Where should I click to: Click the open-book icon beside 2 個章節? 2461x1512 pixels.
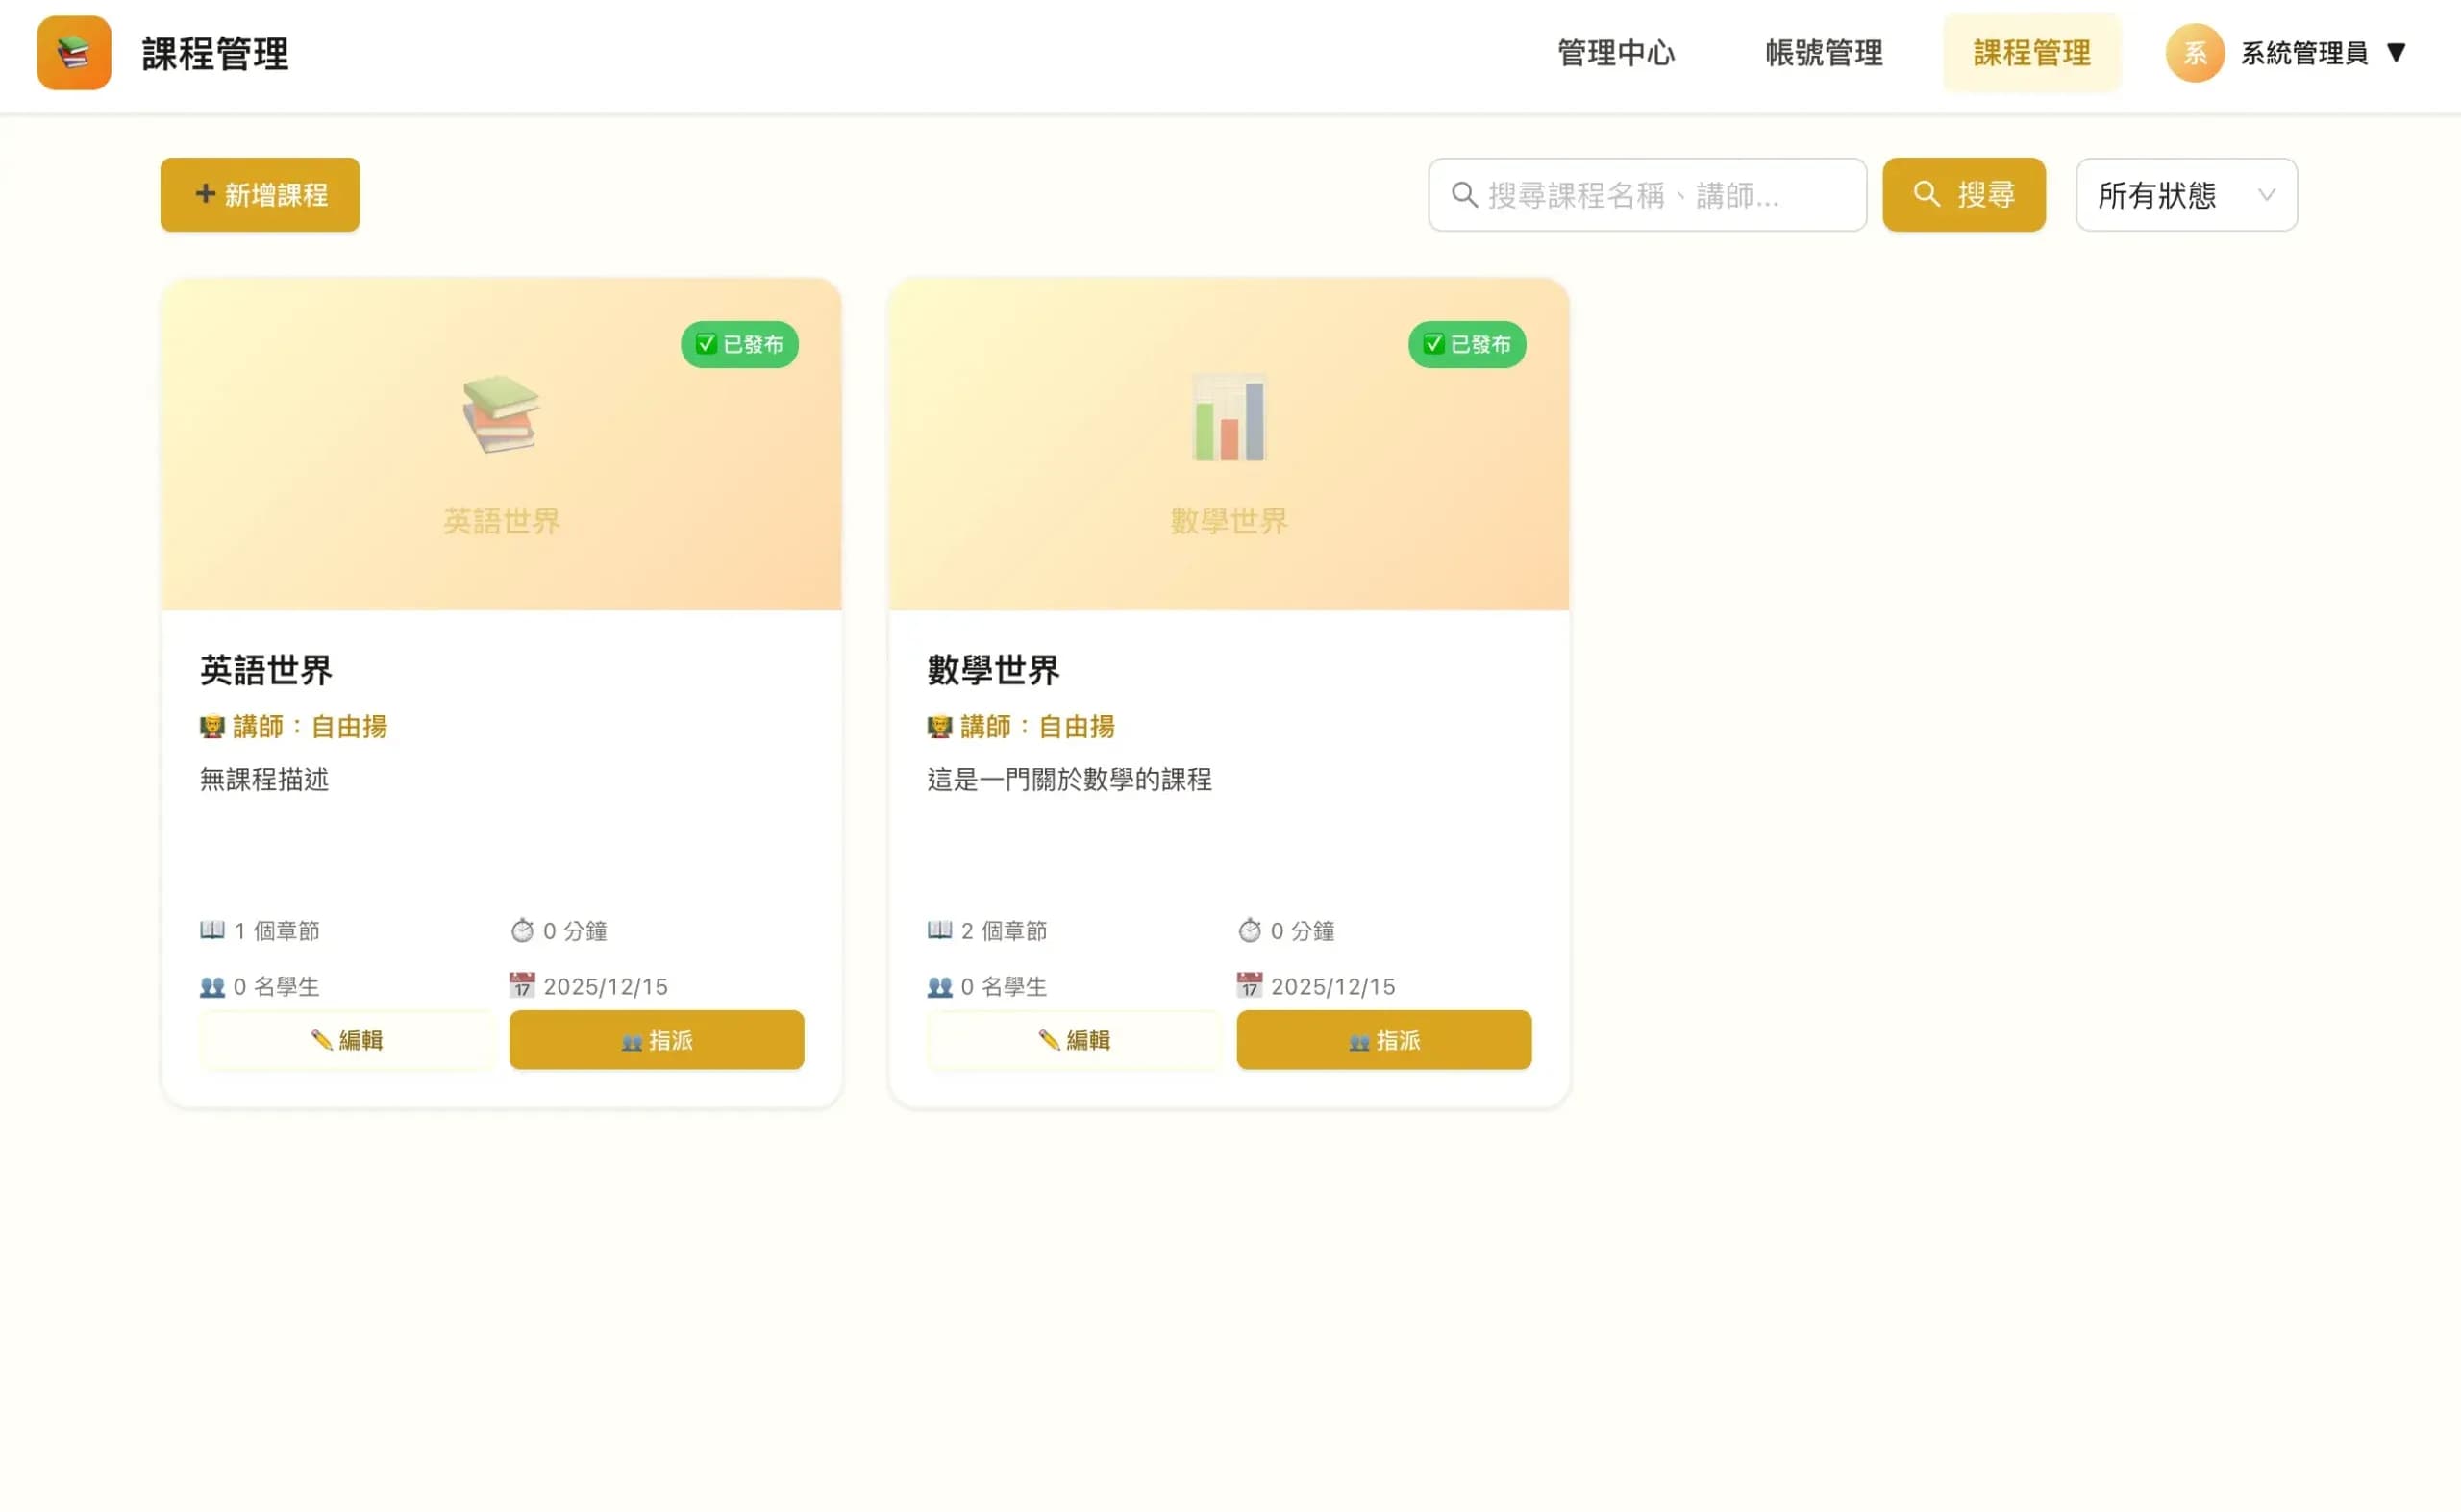pos(940,930)
